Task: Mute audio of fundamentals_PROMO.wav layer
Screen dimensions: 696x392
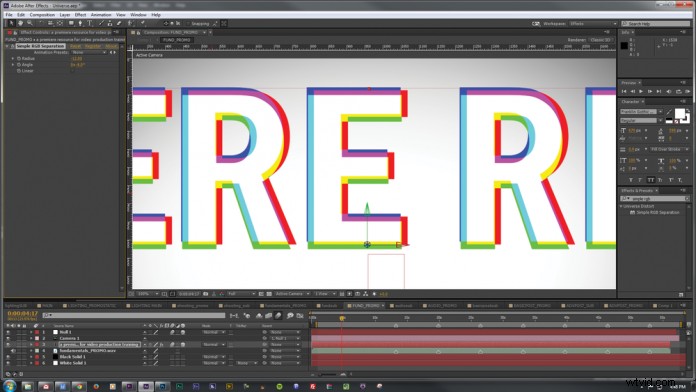Action: (13, 351)
